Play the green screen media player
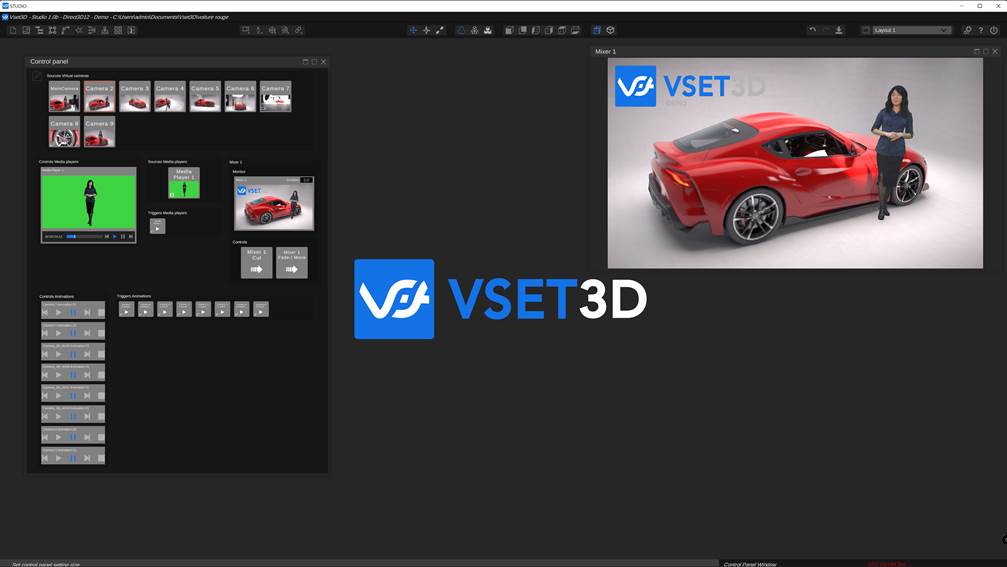The height and width of the screenshot is (567, 1007). tap(115, 236)
